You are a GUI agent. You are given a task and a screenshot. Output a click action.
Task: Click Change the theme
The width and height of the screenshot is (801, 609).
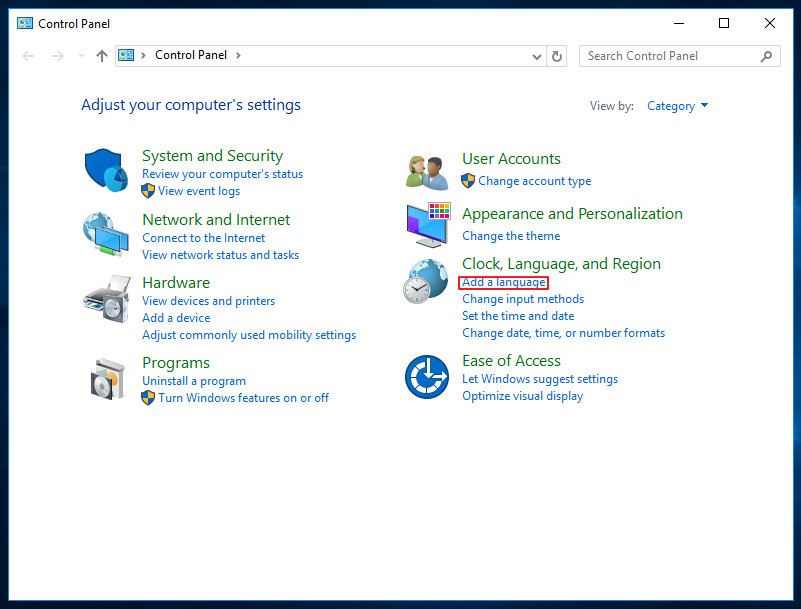point(511,236)
